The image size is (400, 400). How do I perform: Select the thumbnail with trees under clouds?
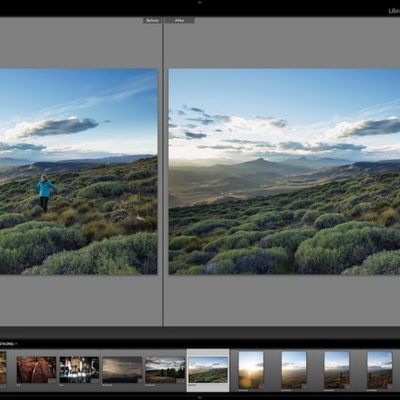pyautogui.click(x=165, y=370)
